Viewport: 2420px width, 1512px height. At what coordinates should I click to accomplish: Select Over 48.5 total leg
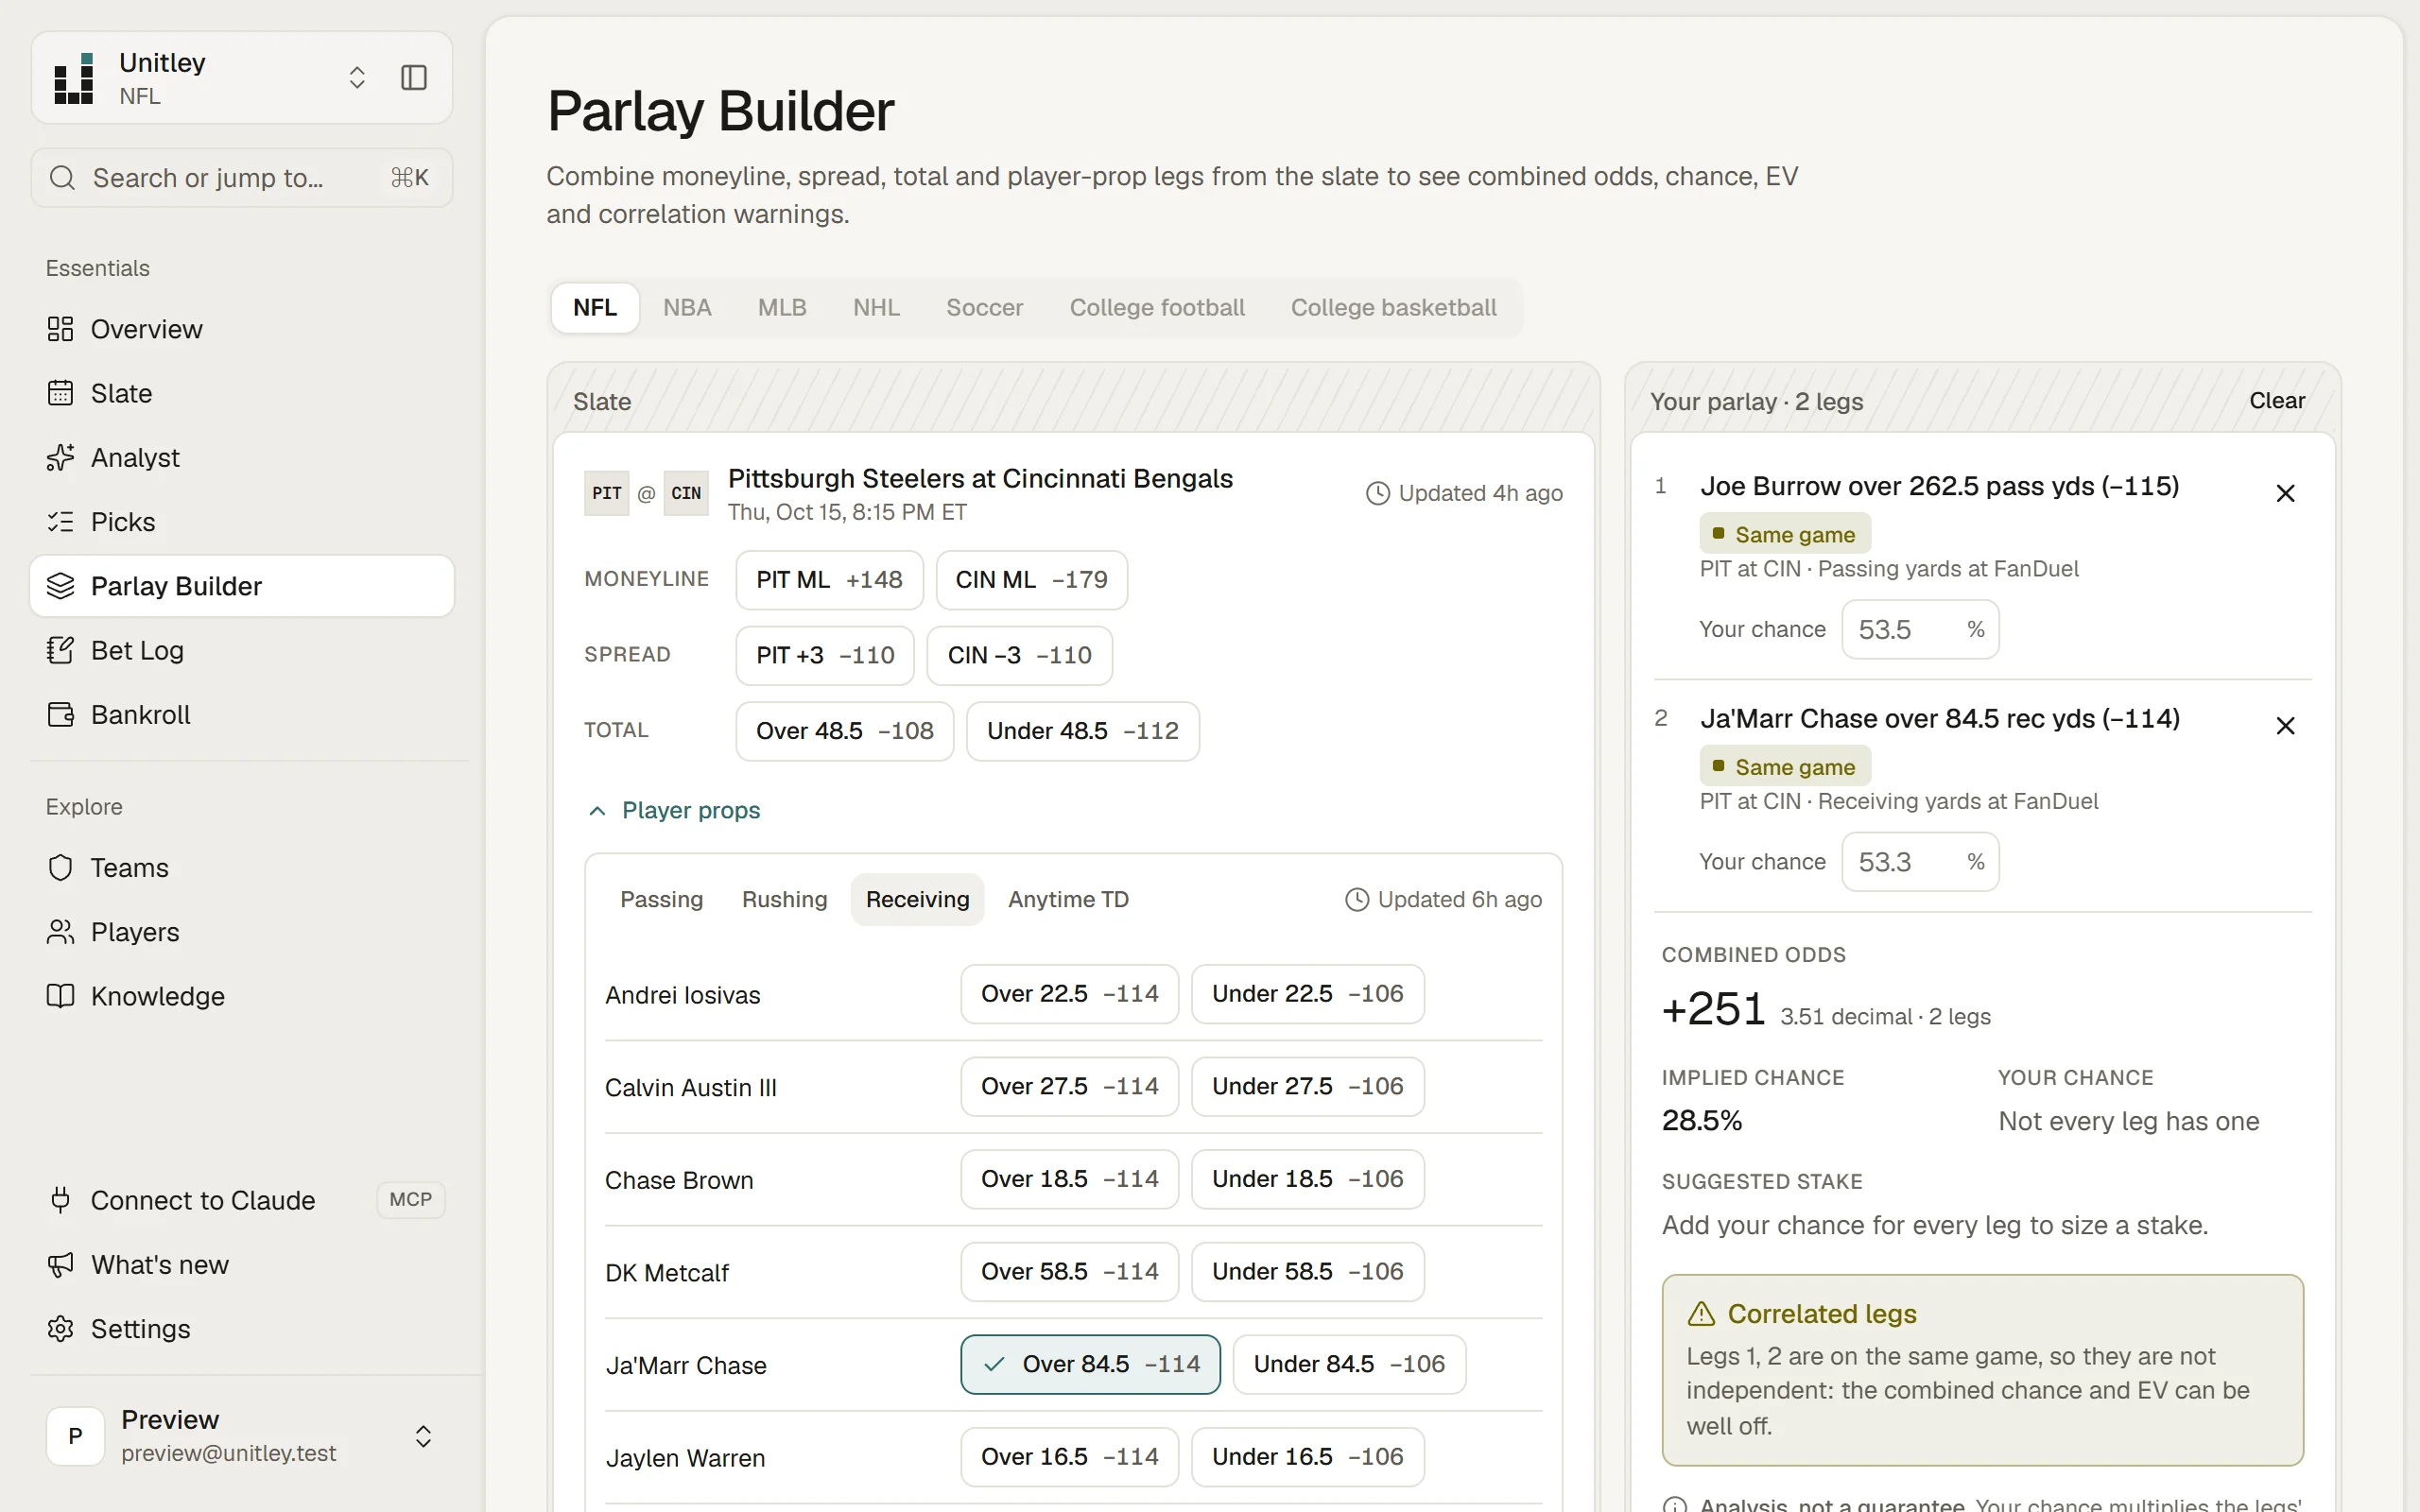coord(844,731)
